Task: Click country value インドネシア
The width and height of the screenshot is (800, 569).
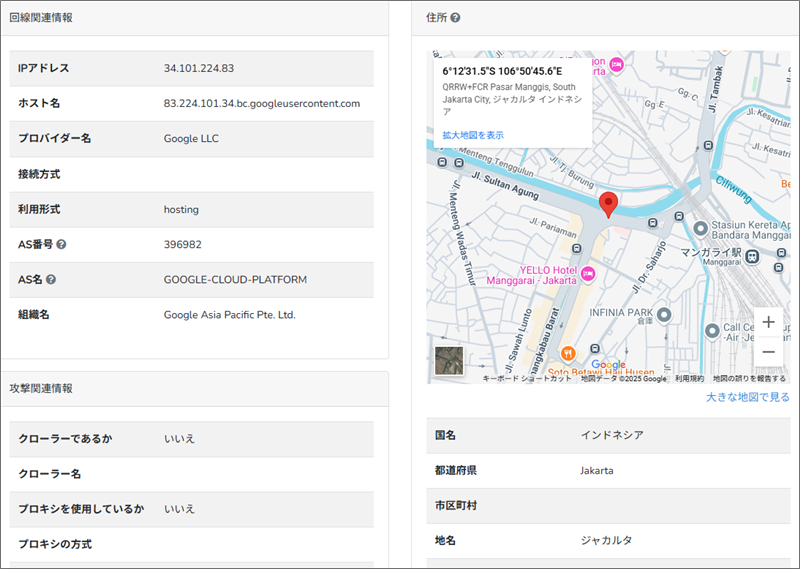Action: click(x=612, y=435)
